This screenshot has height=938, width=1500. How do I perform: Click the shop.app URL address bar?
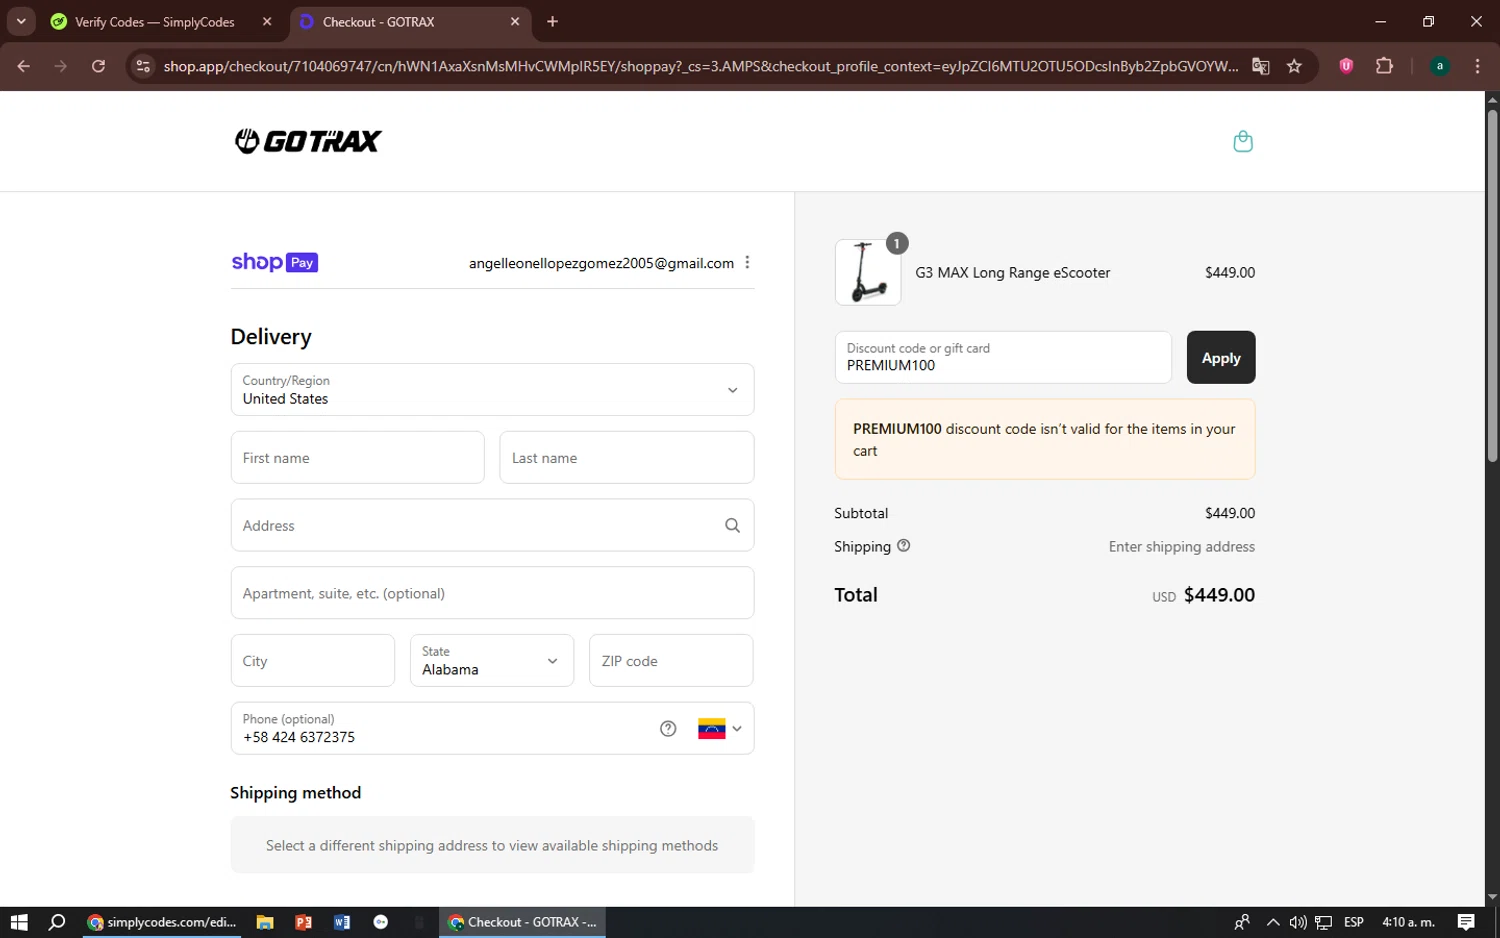(700, 66)
